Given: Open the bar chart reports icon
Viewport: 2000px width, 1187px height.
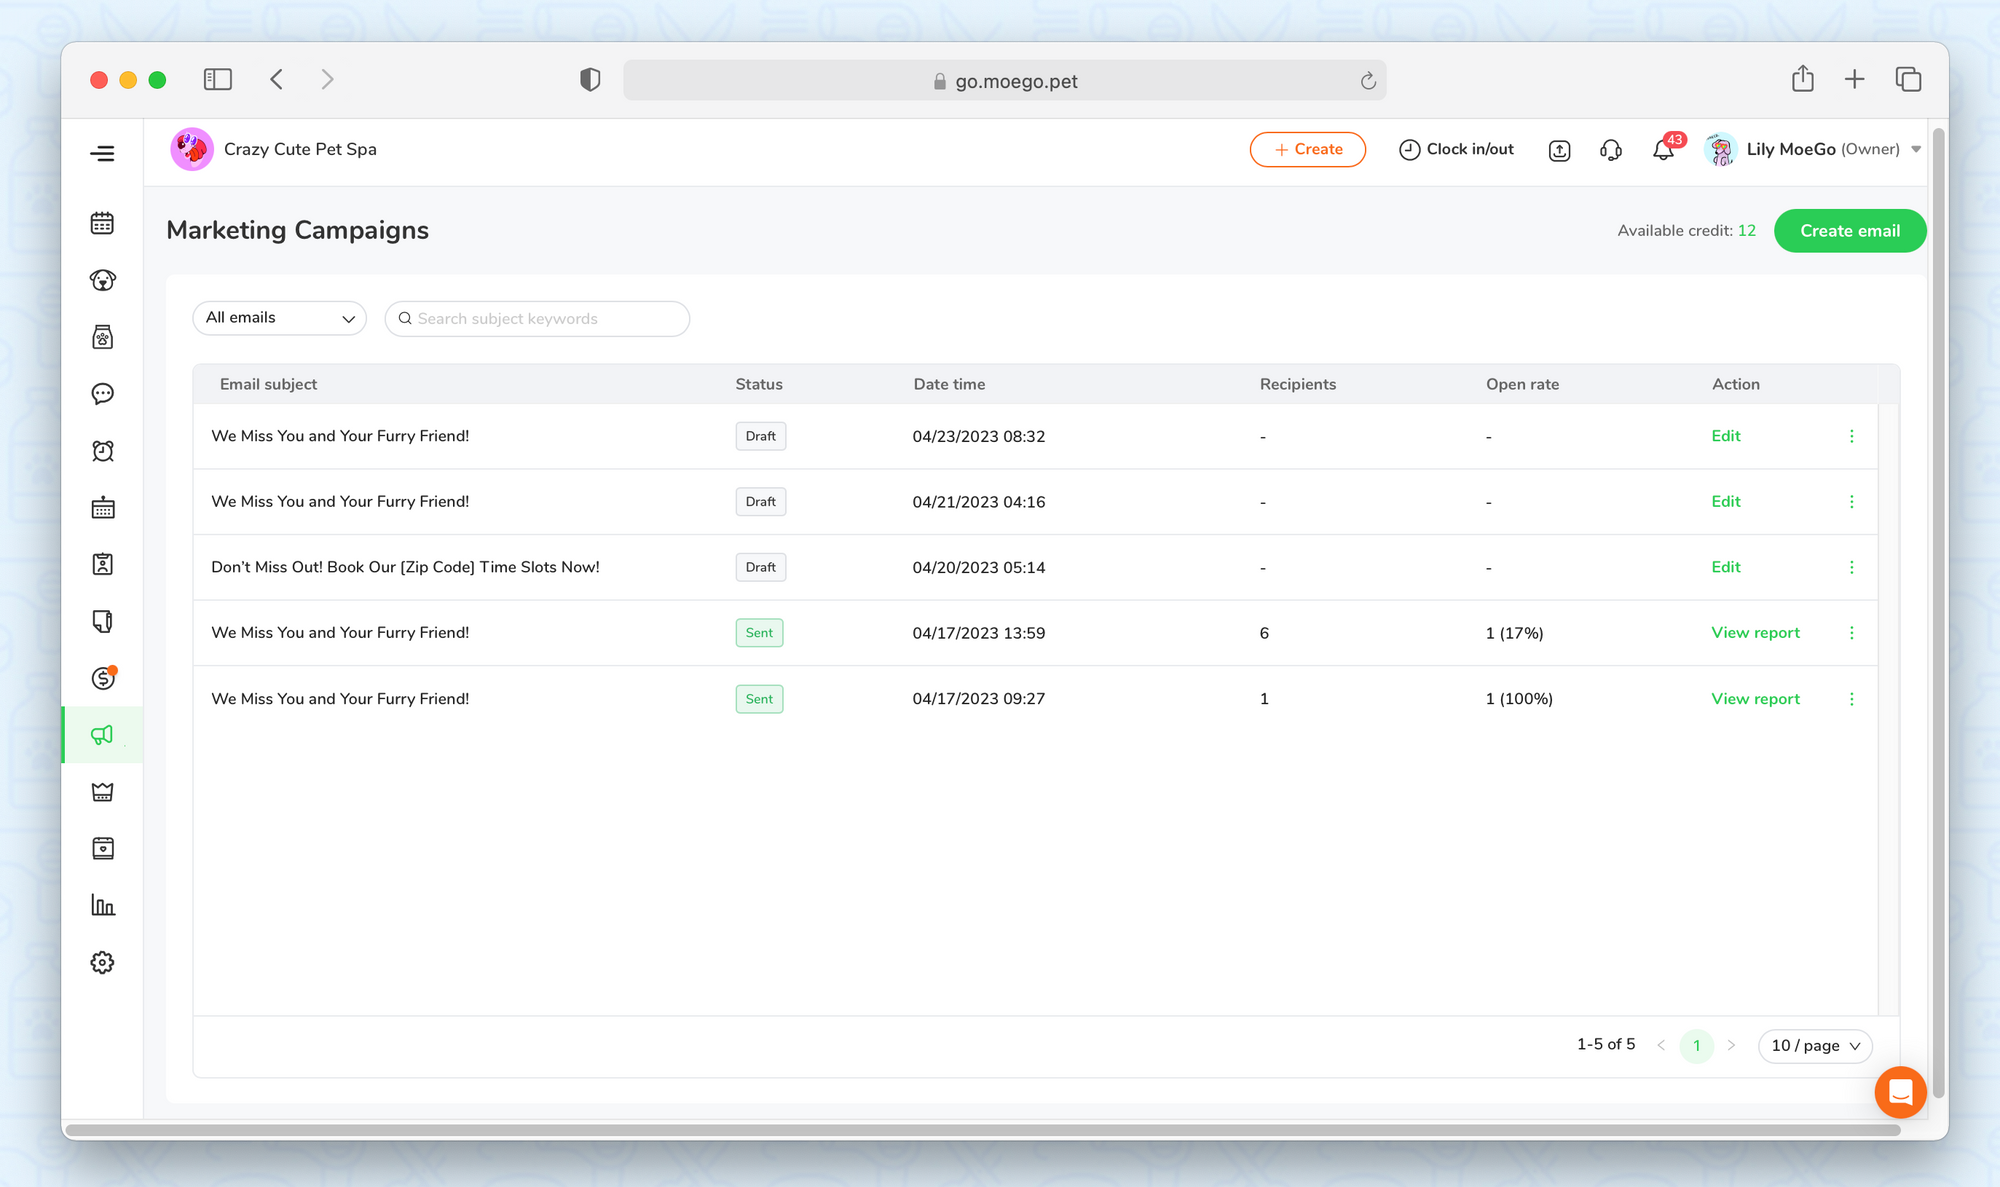Looking at the screenshot, I should coord(102,905).
